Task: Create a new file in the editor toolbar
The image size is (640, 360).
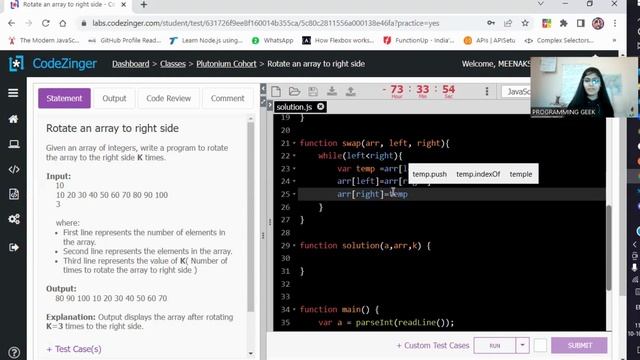Action: pos(276,91)
